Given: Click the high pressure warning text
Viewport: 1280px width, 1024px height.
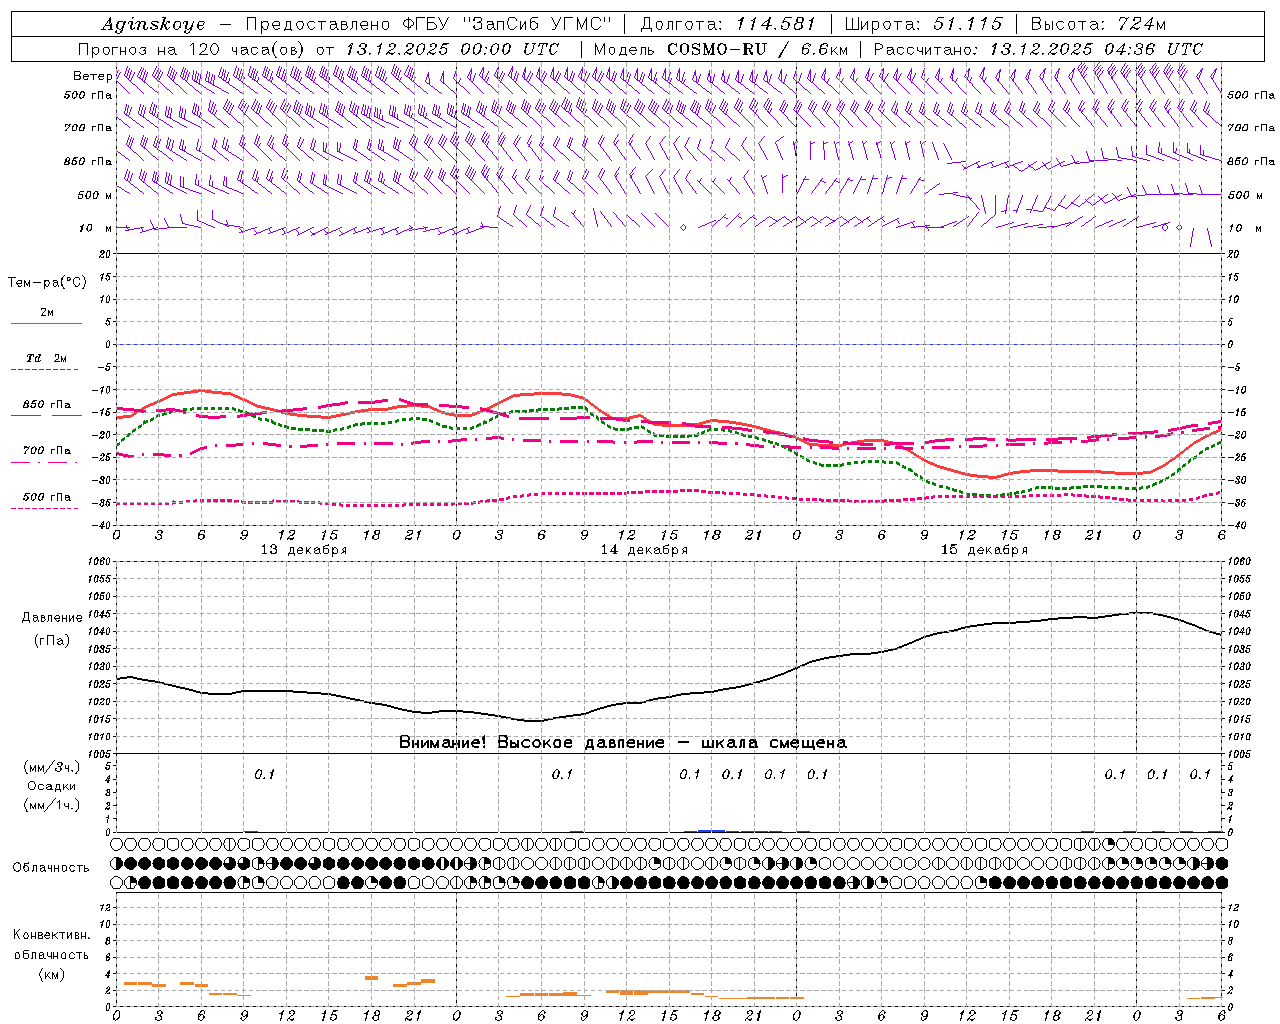Looking at the screenshot, I should click(x=622, y=743).
